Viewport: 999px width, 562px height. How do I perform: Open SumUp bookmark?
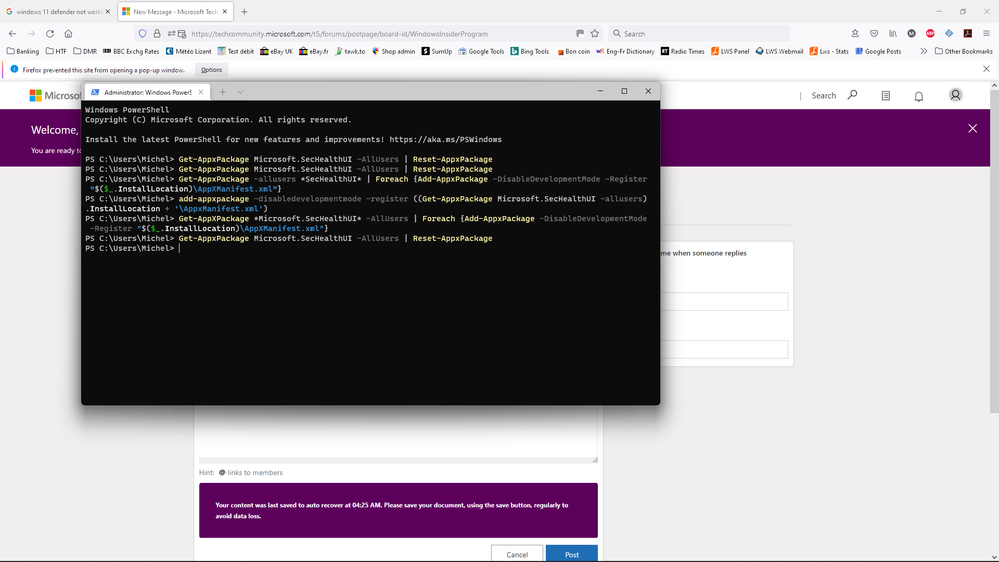coord(436,51)
